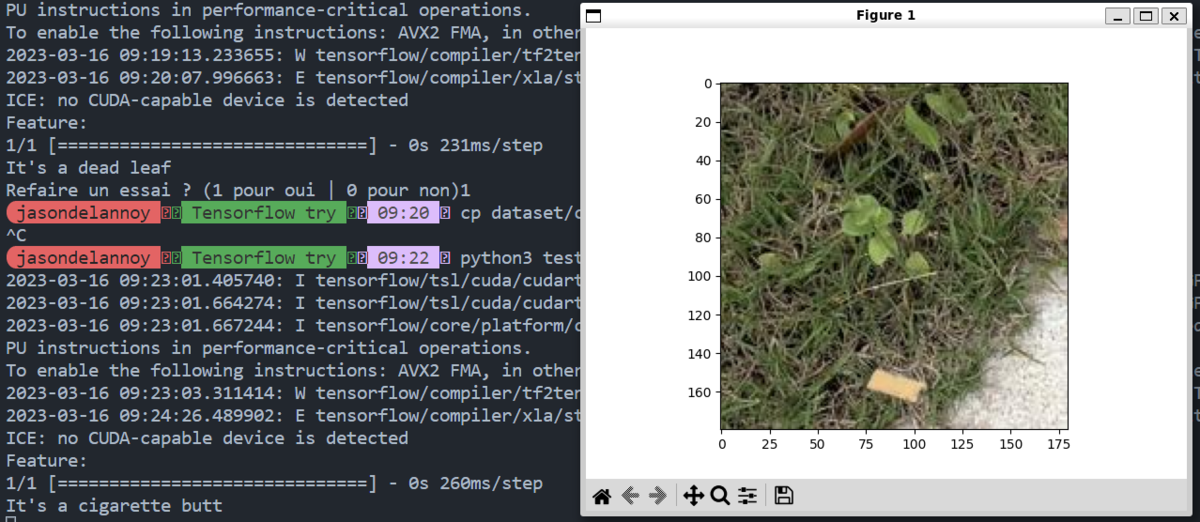Click the cigarette butt in the plot image

(x=894, y=385)
